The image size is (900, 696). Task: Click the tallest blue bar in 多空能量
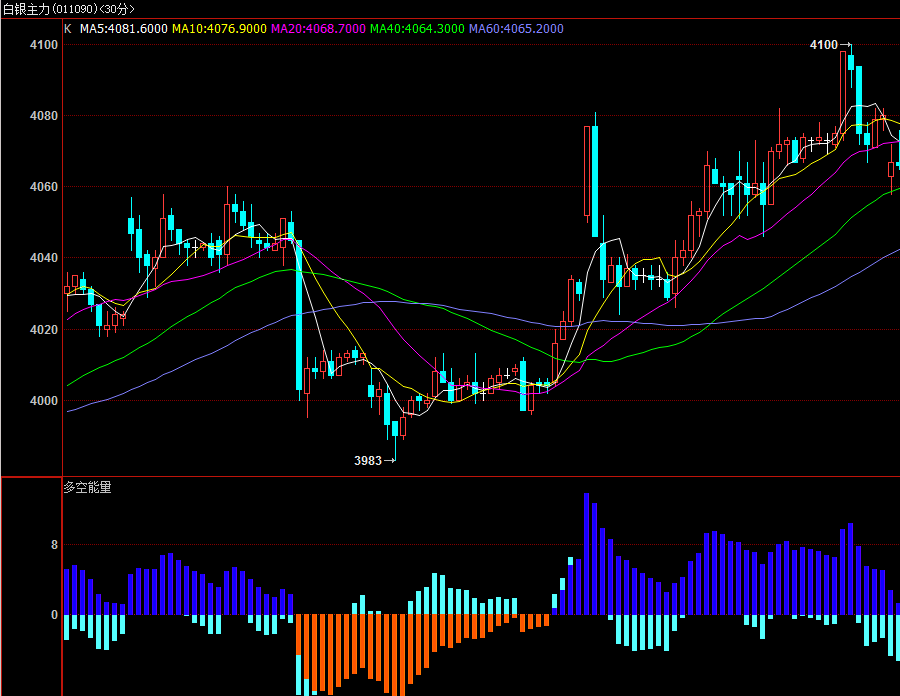(587, 554)
